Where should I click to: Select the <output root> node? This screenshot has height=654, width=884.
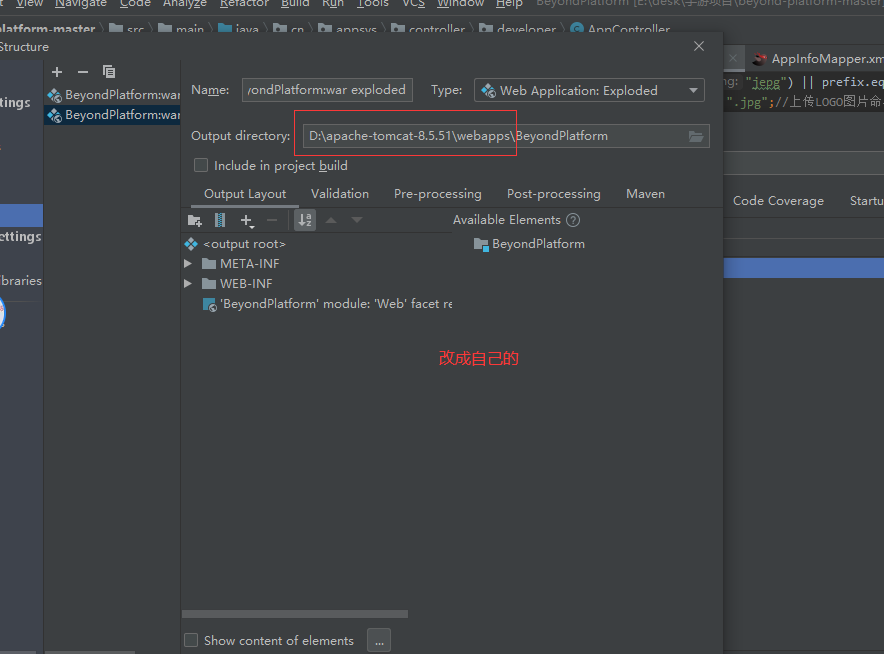[244, 244]
